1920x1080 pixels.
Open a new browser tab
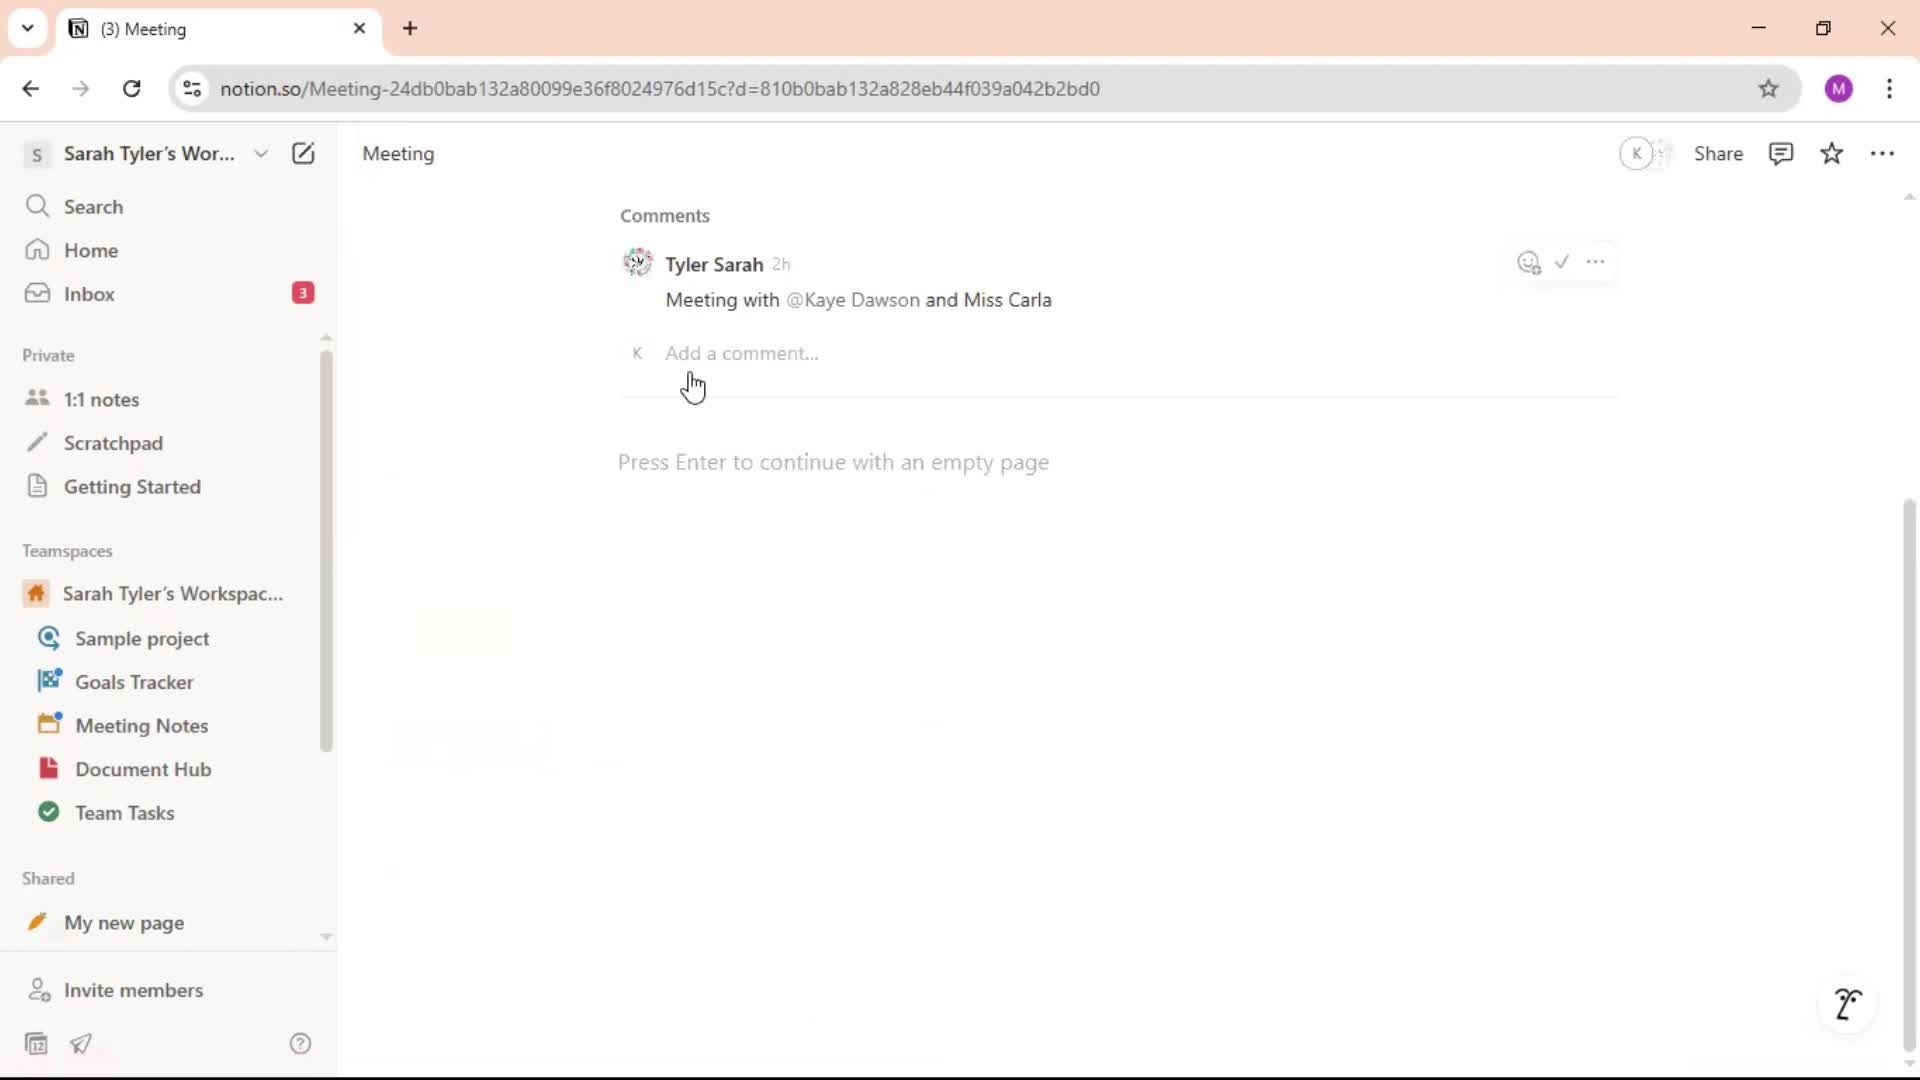410,28
